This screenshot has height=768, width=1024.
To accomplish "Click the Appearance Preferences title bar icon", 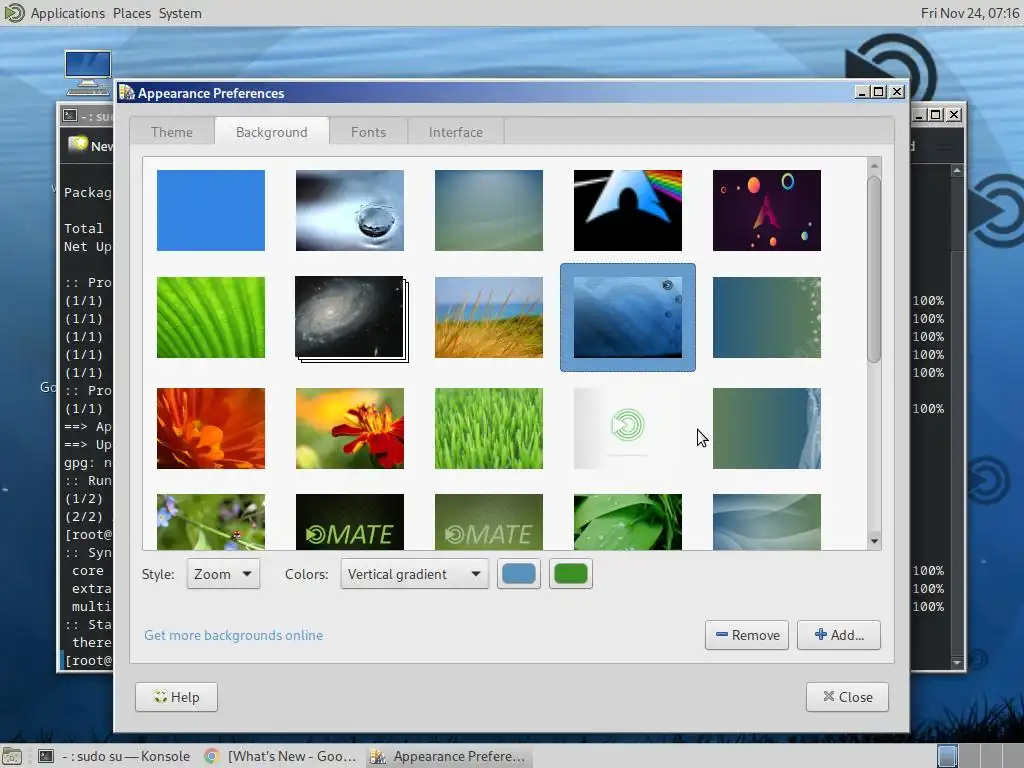I will tap(126, 93).
